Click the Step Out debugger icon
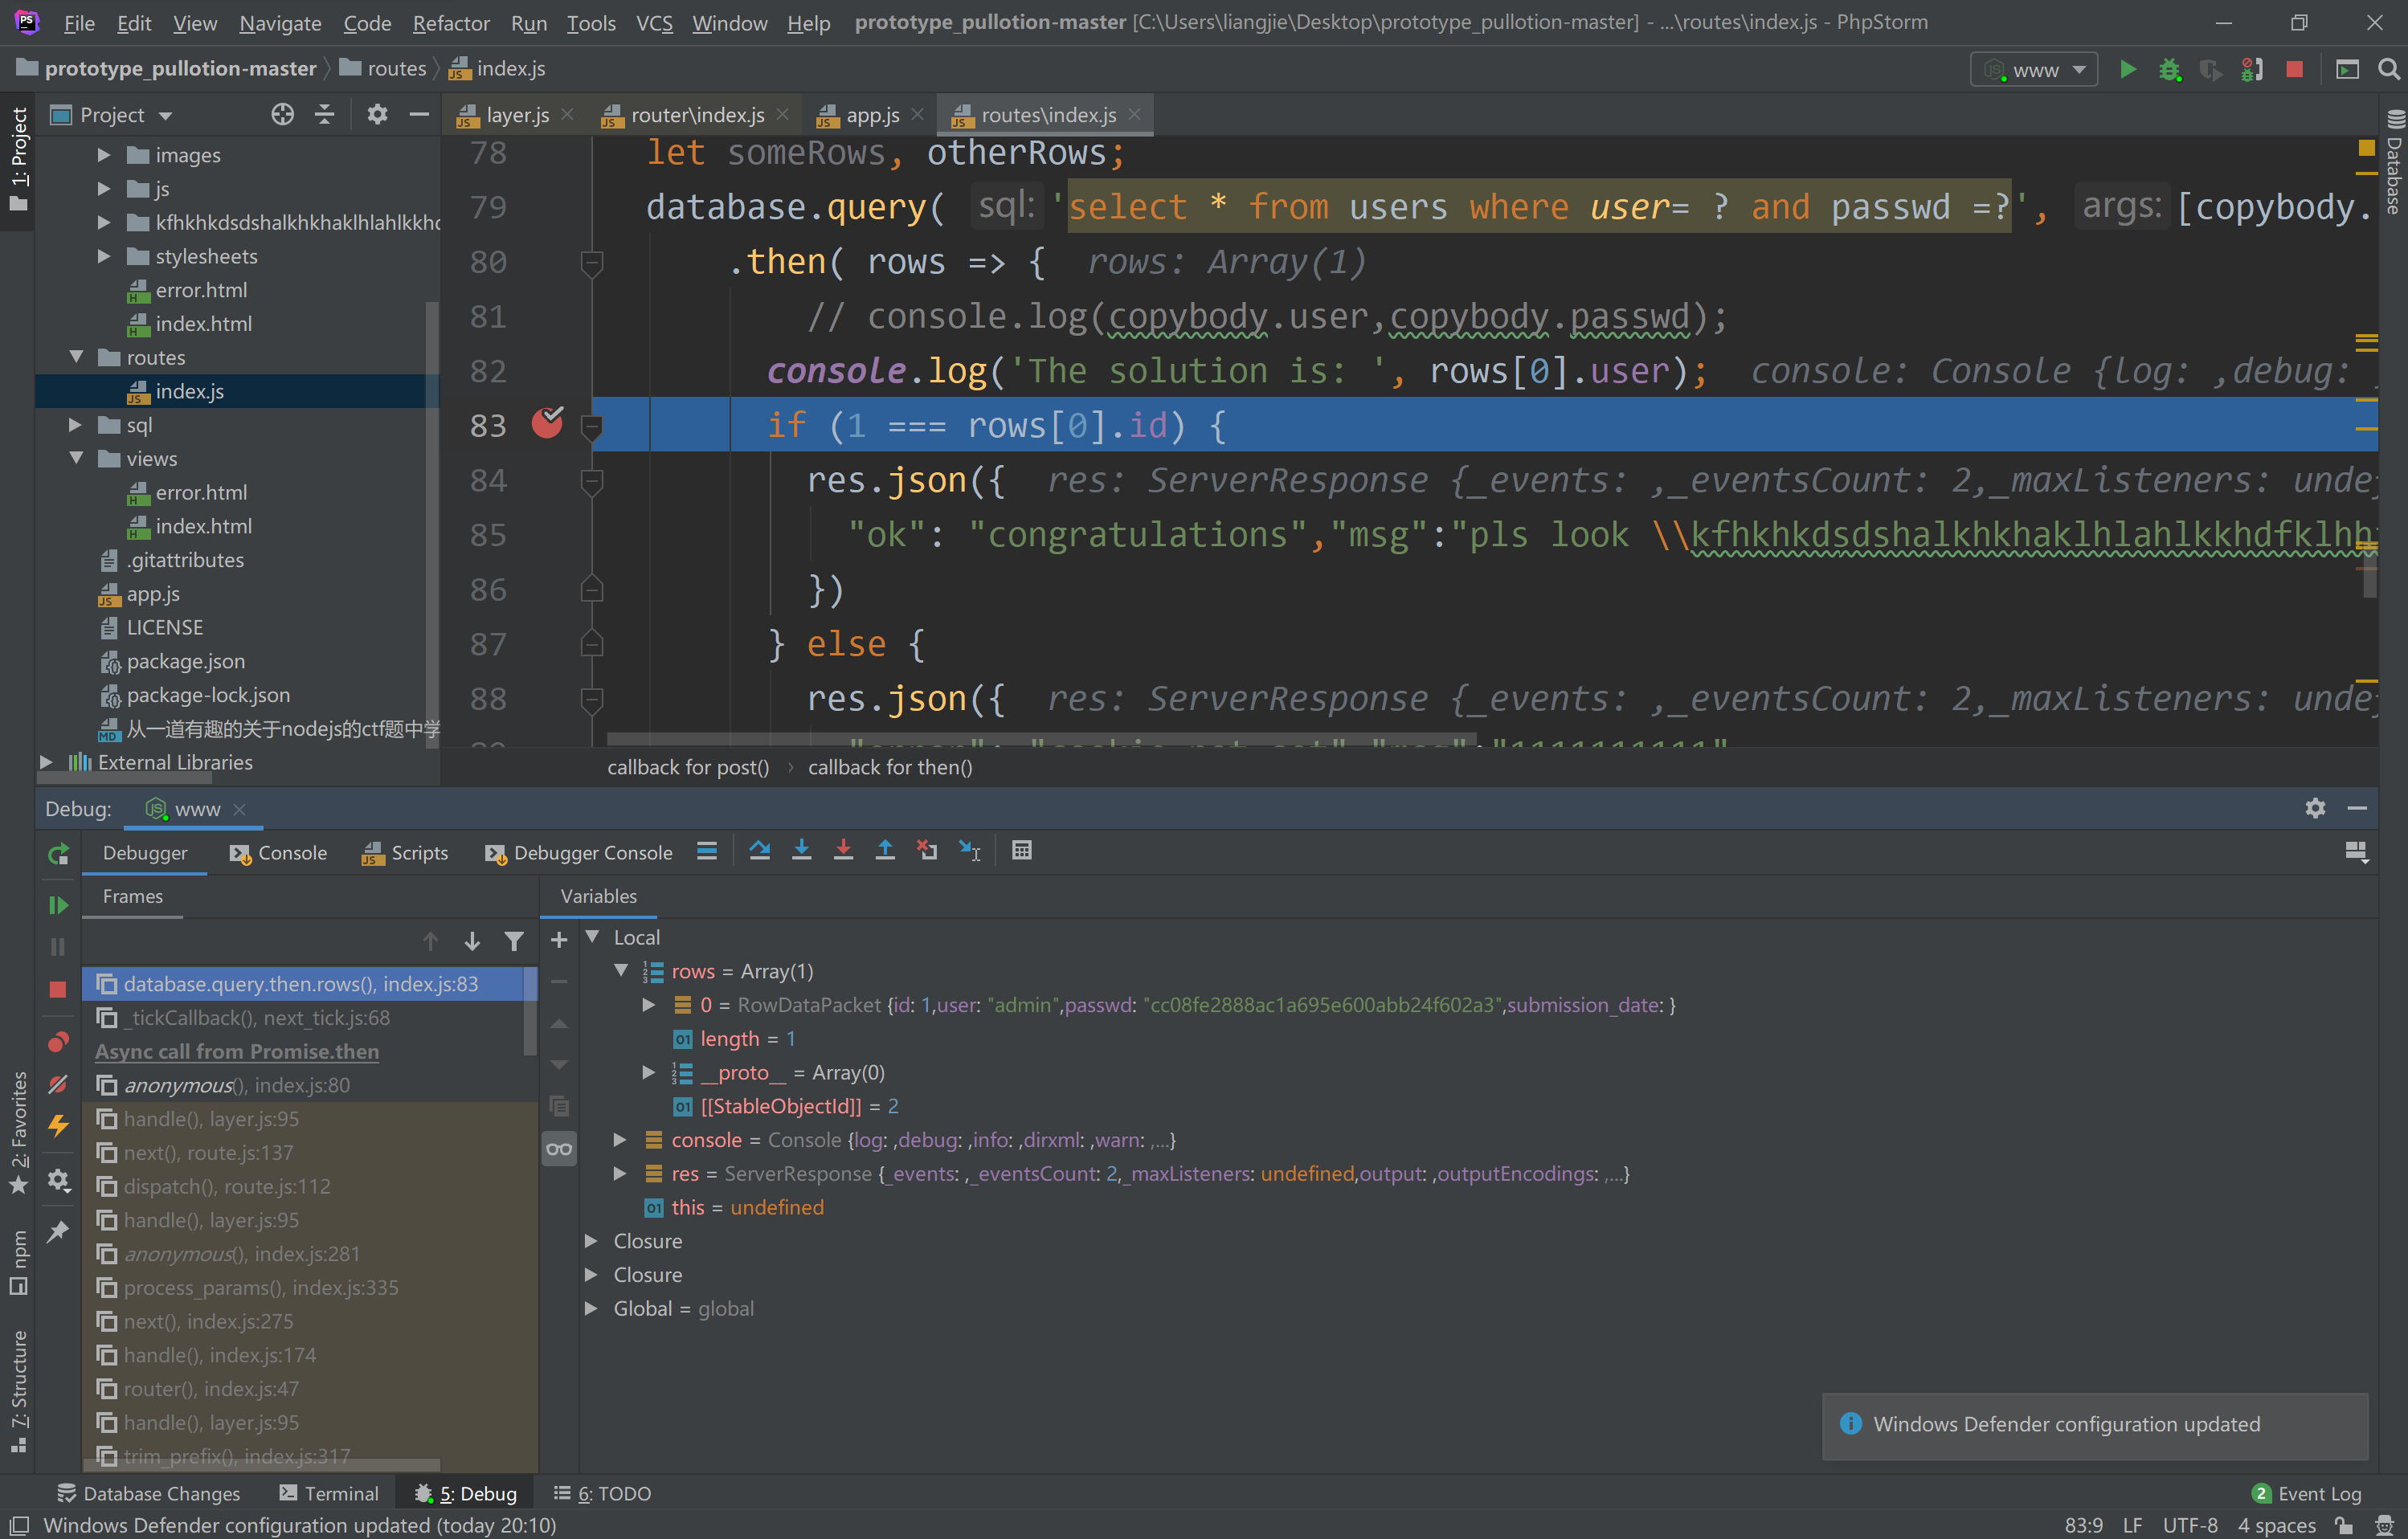 885,851
